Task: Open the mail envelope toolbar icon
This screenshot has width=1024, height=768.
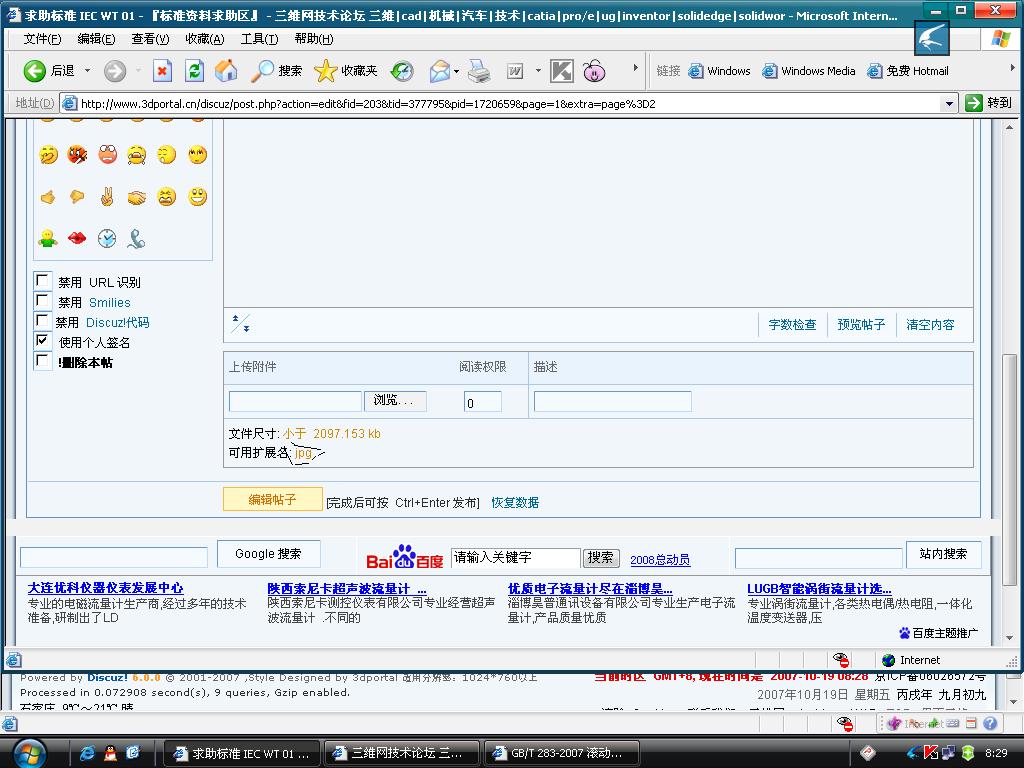Action: point(440,71)
